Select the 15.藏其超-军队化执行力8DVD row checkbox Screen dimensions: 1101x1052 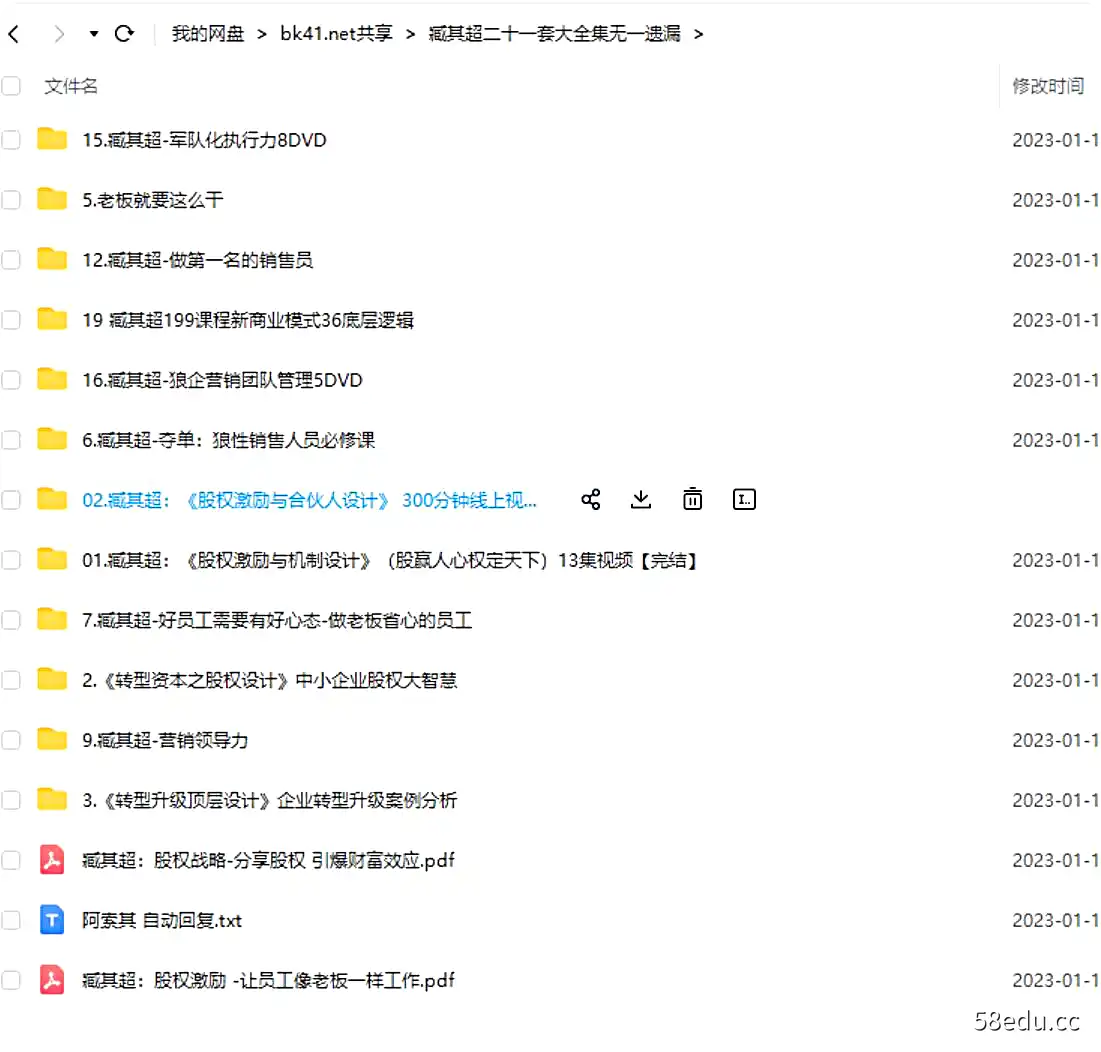coord(11,140)
